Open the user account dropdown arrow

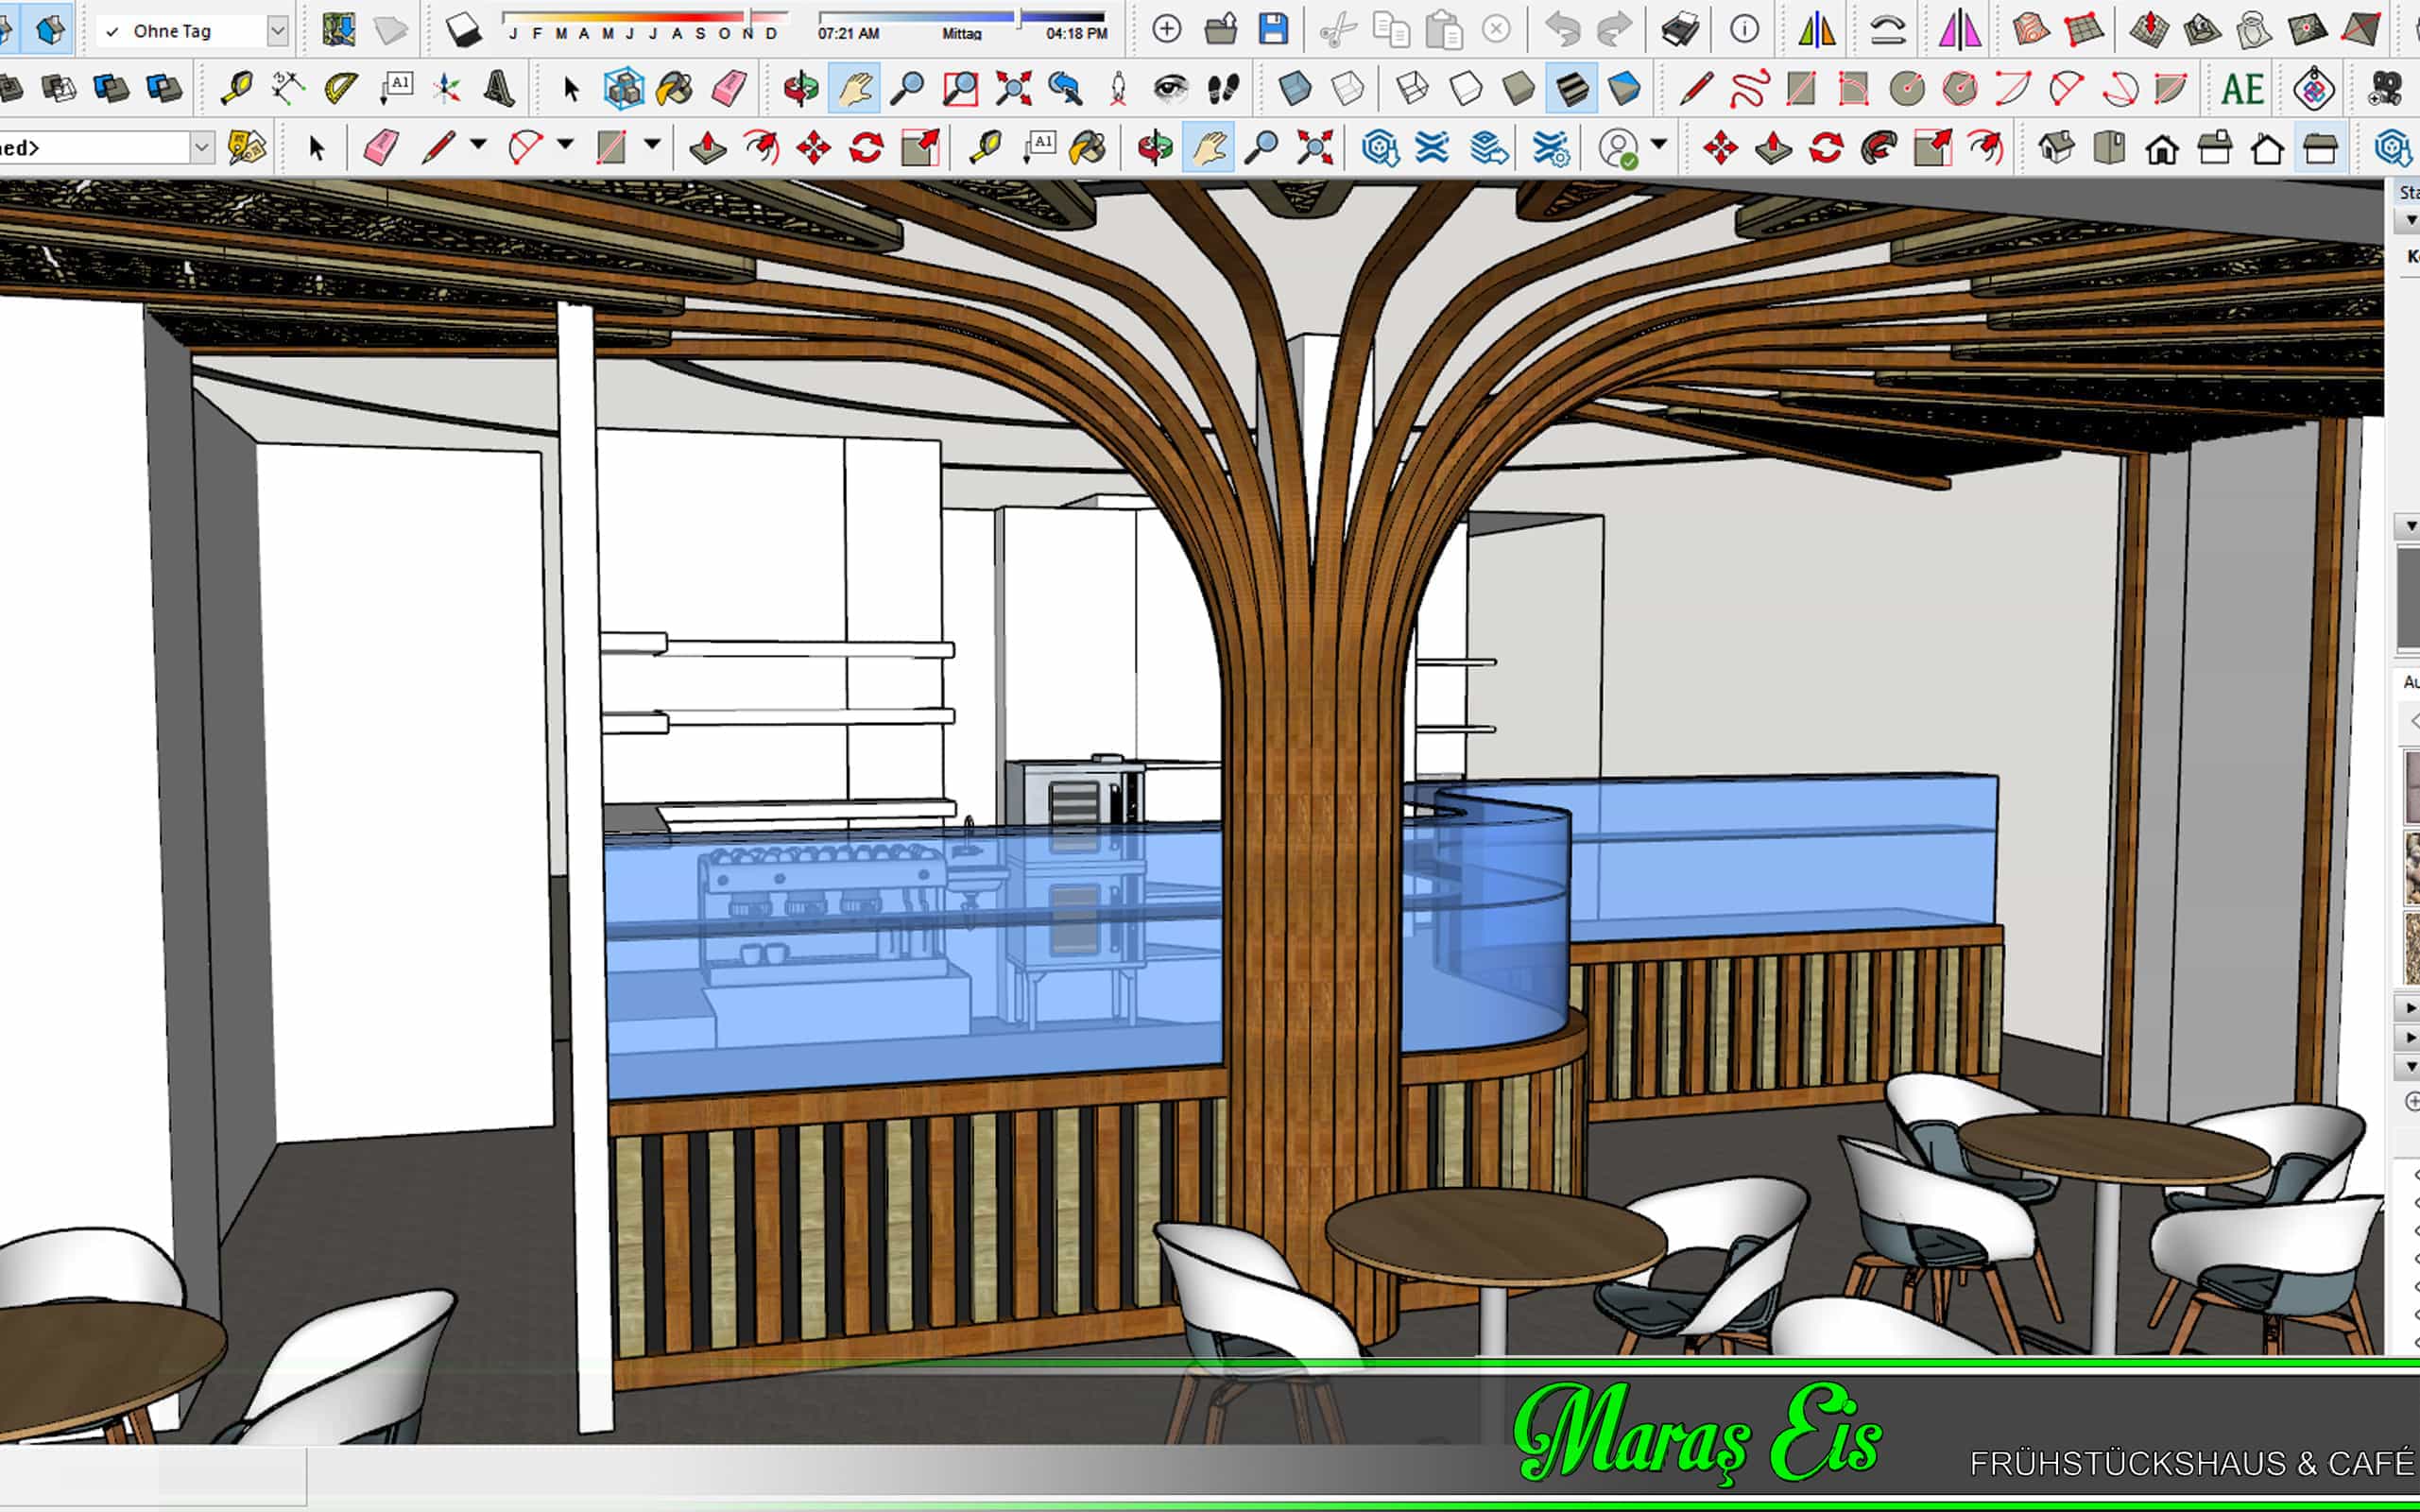[x=1658, y=145]
